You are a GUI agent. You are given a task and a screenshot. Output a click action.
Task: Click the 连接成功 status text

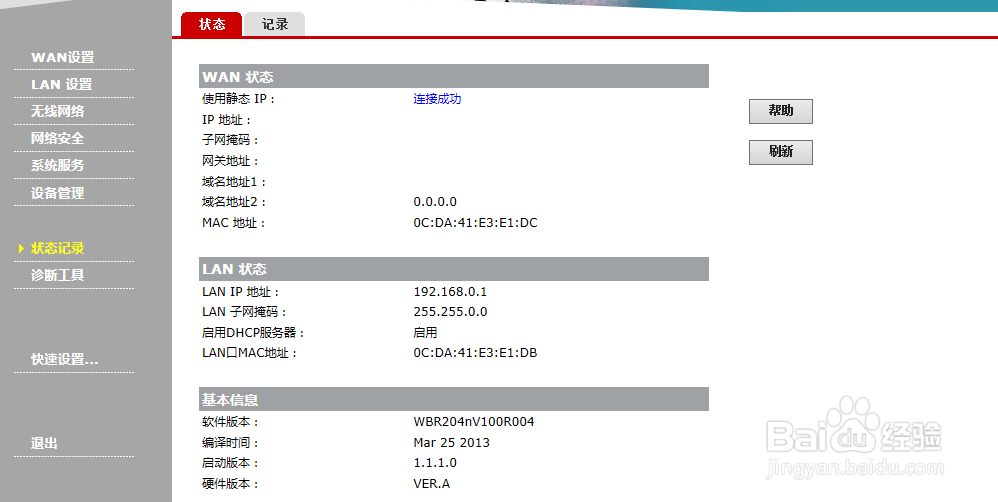(x=437, y=99)
